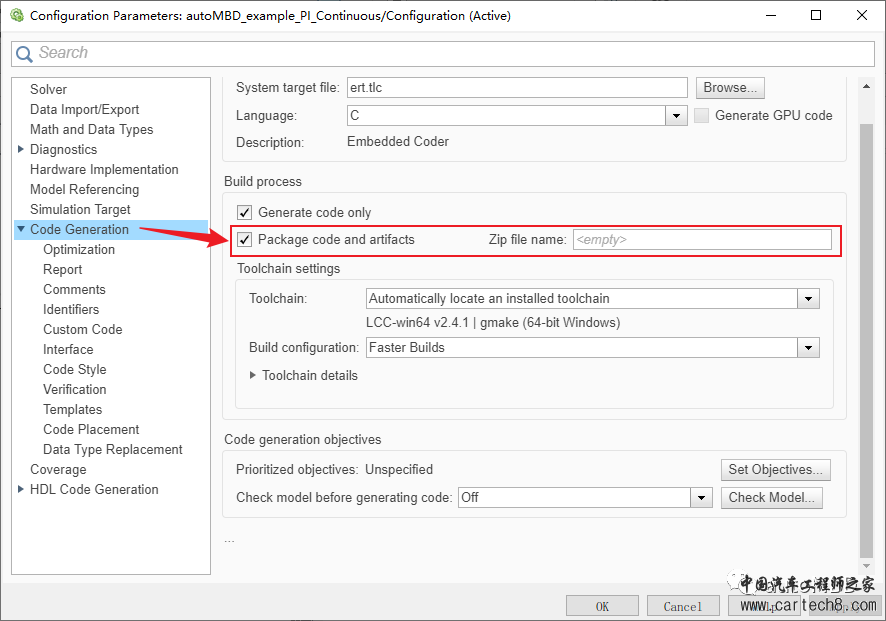Screen dimensions: 886x621
Task: Select Verification under Code Generation
Action: pyautogui.click(x=75, y=389)
